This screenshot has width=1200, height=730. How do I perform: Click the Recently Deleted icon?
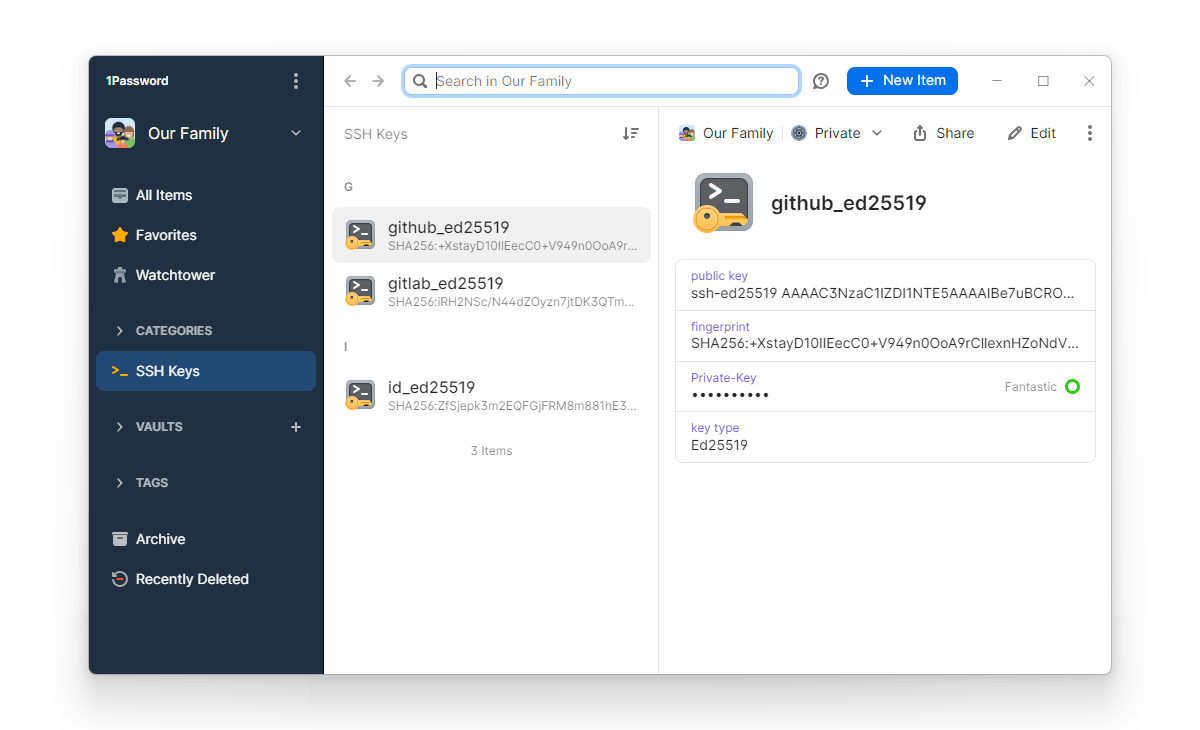(x=120, y=579)
